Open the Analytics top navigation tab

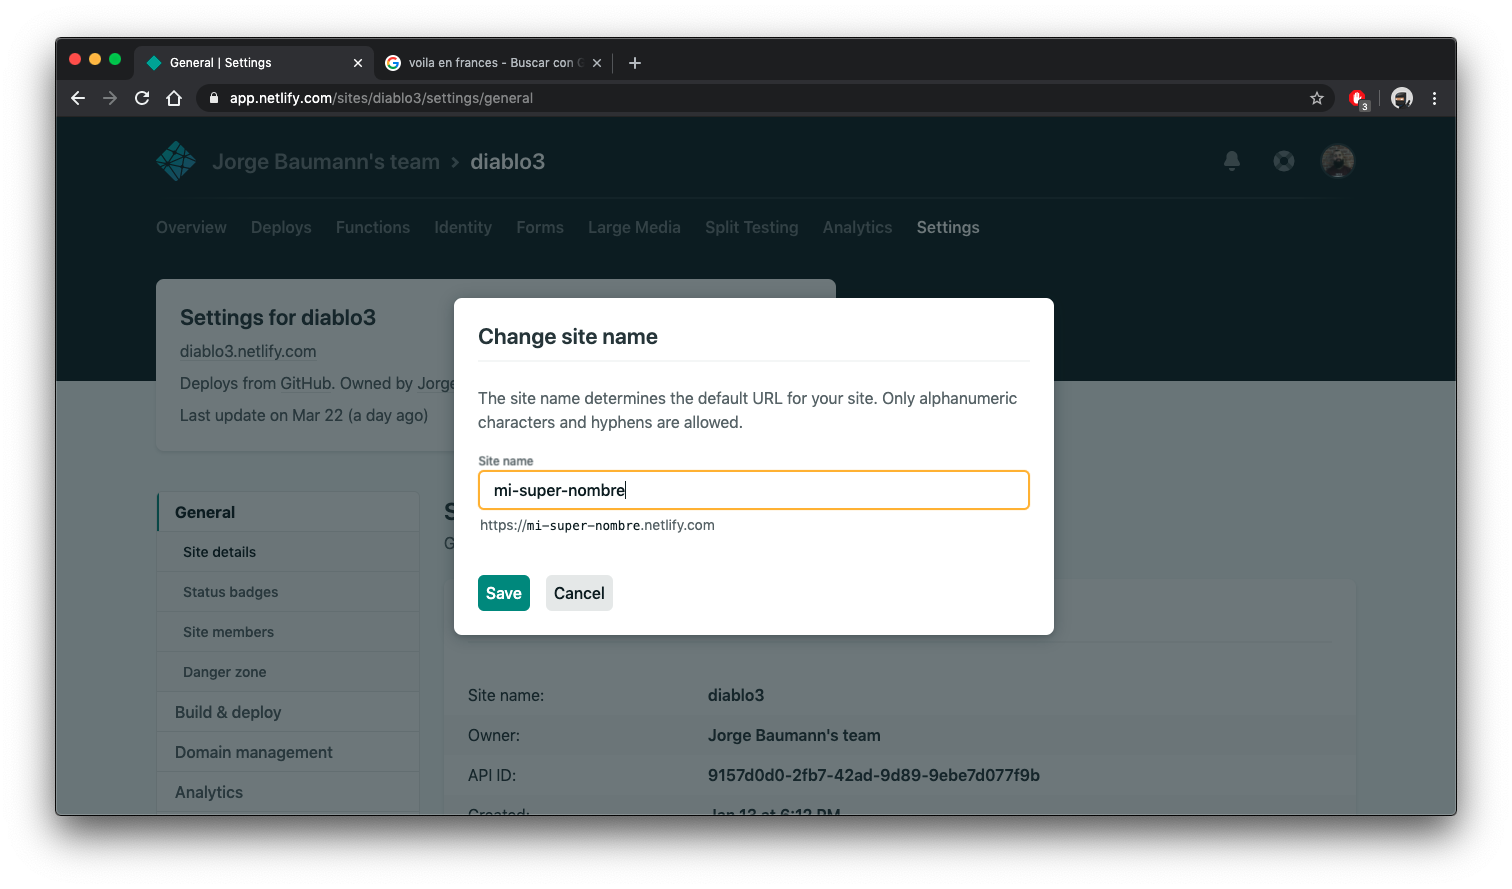click(x=858, y=227)
